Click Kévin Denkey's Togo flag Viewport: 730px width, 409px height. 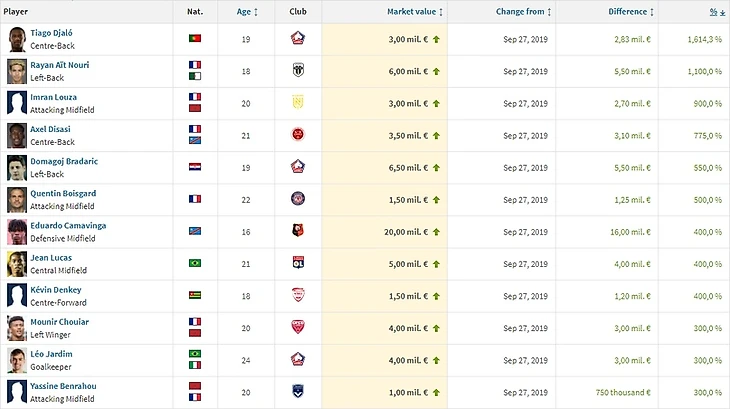pos(195,295)
